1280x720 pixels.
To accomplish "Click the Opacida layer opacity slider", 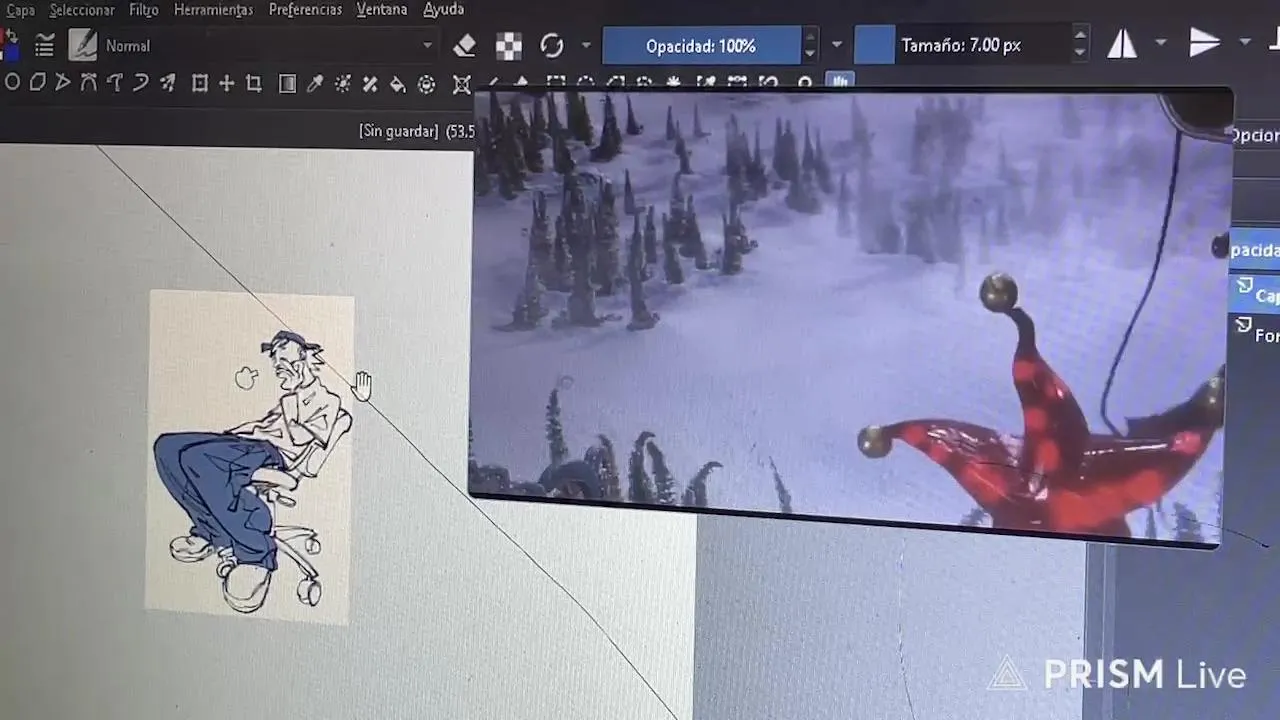I will [x=1254, y=250].
